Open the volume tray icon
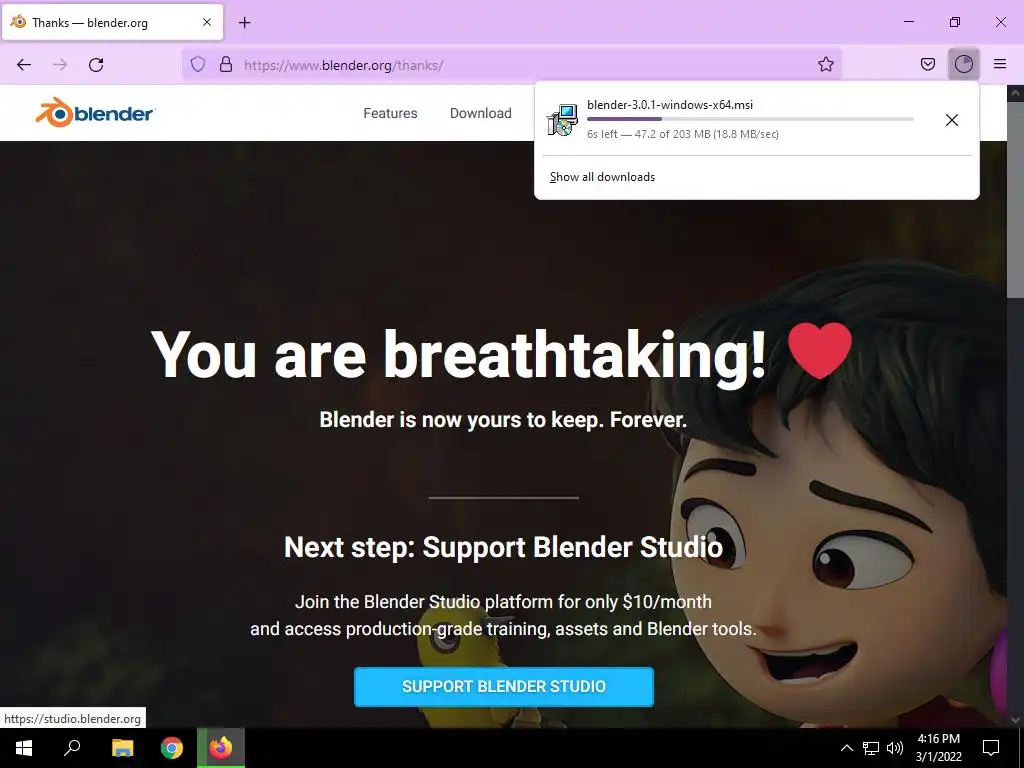 [x=895, y=748]
